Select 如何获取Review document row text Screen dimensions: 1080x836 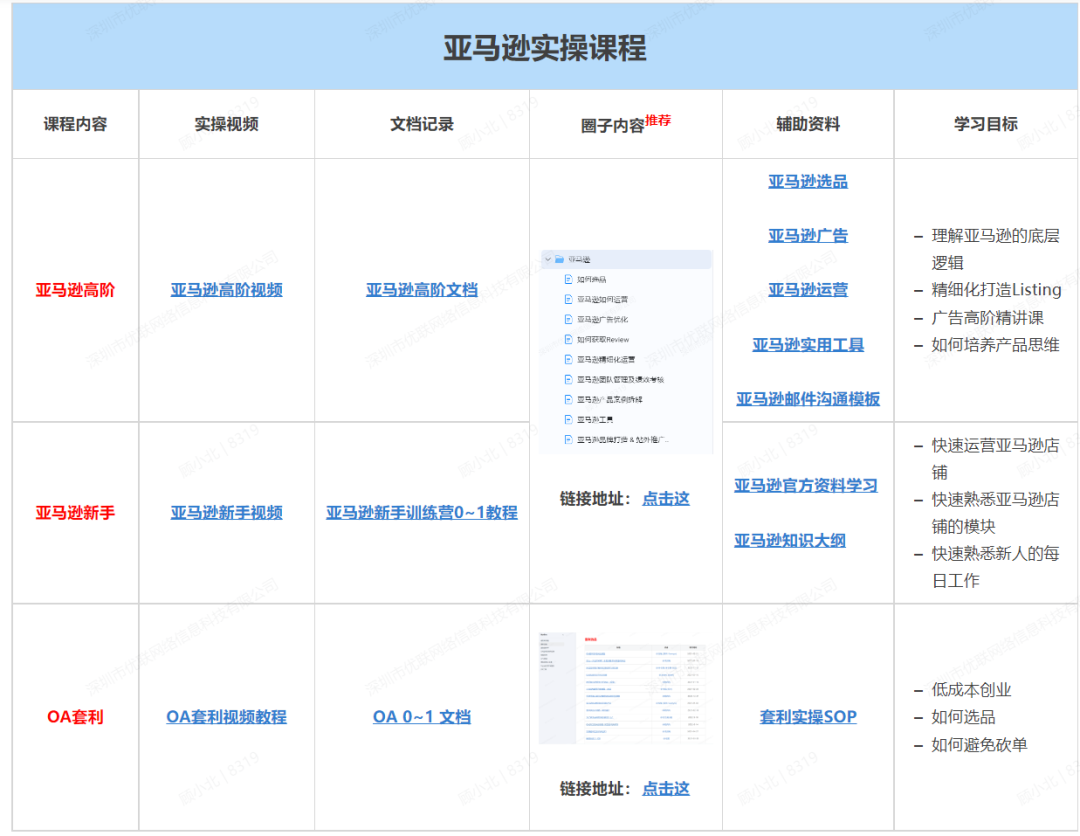603,339
